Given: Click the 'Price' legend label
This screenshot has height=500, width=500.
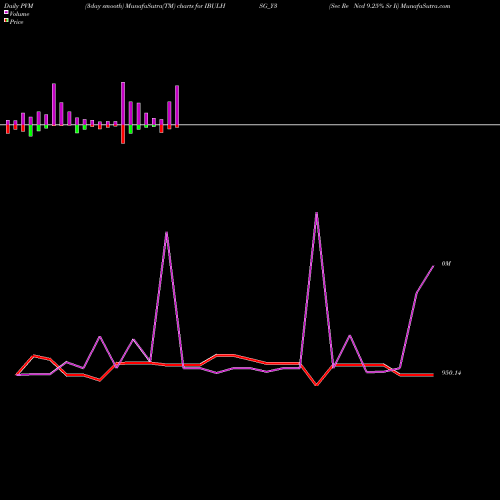Looking at the screenshot, I should (x=16, y=22).
